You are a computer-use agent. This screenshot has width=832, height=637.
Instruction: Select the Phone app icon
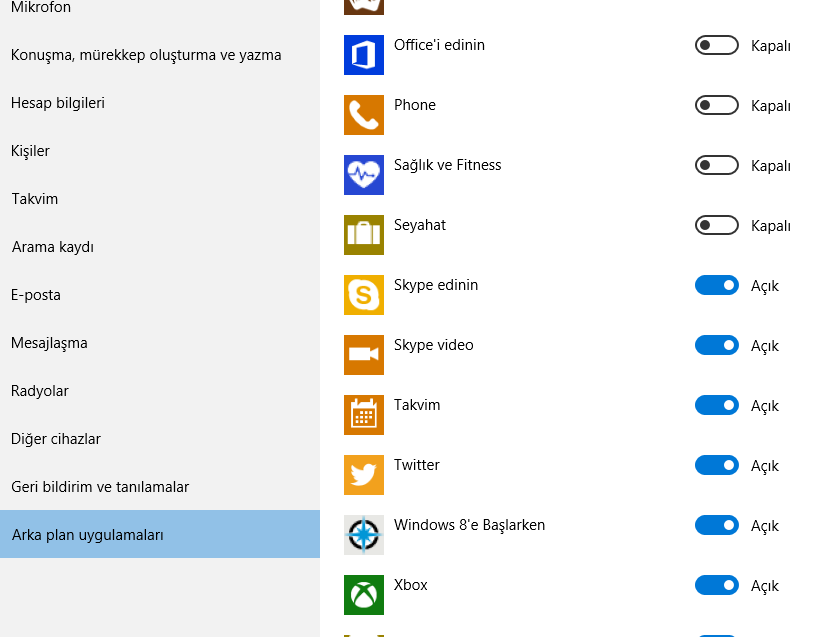(x=364, y=115)
